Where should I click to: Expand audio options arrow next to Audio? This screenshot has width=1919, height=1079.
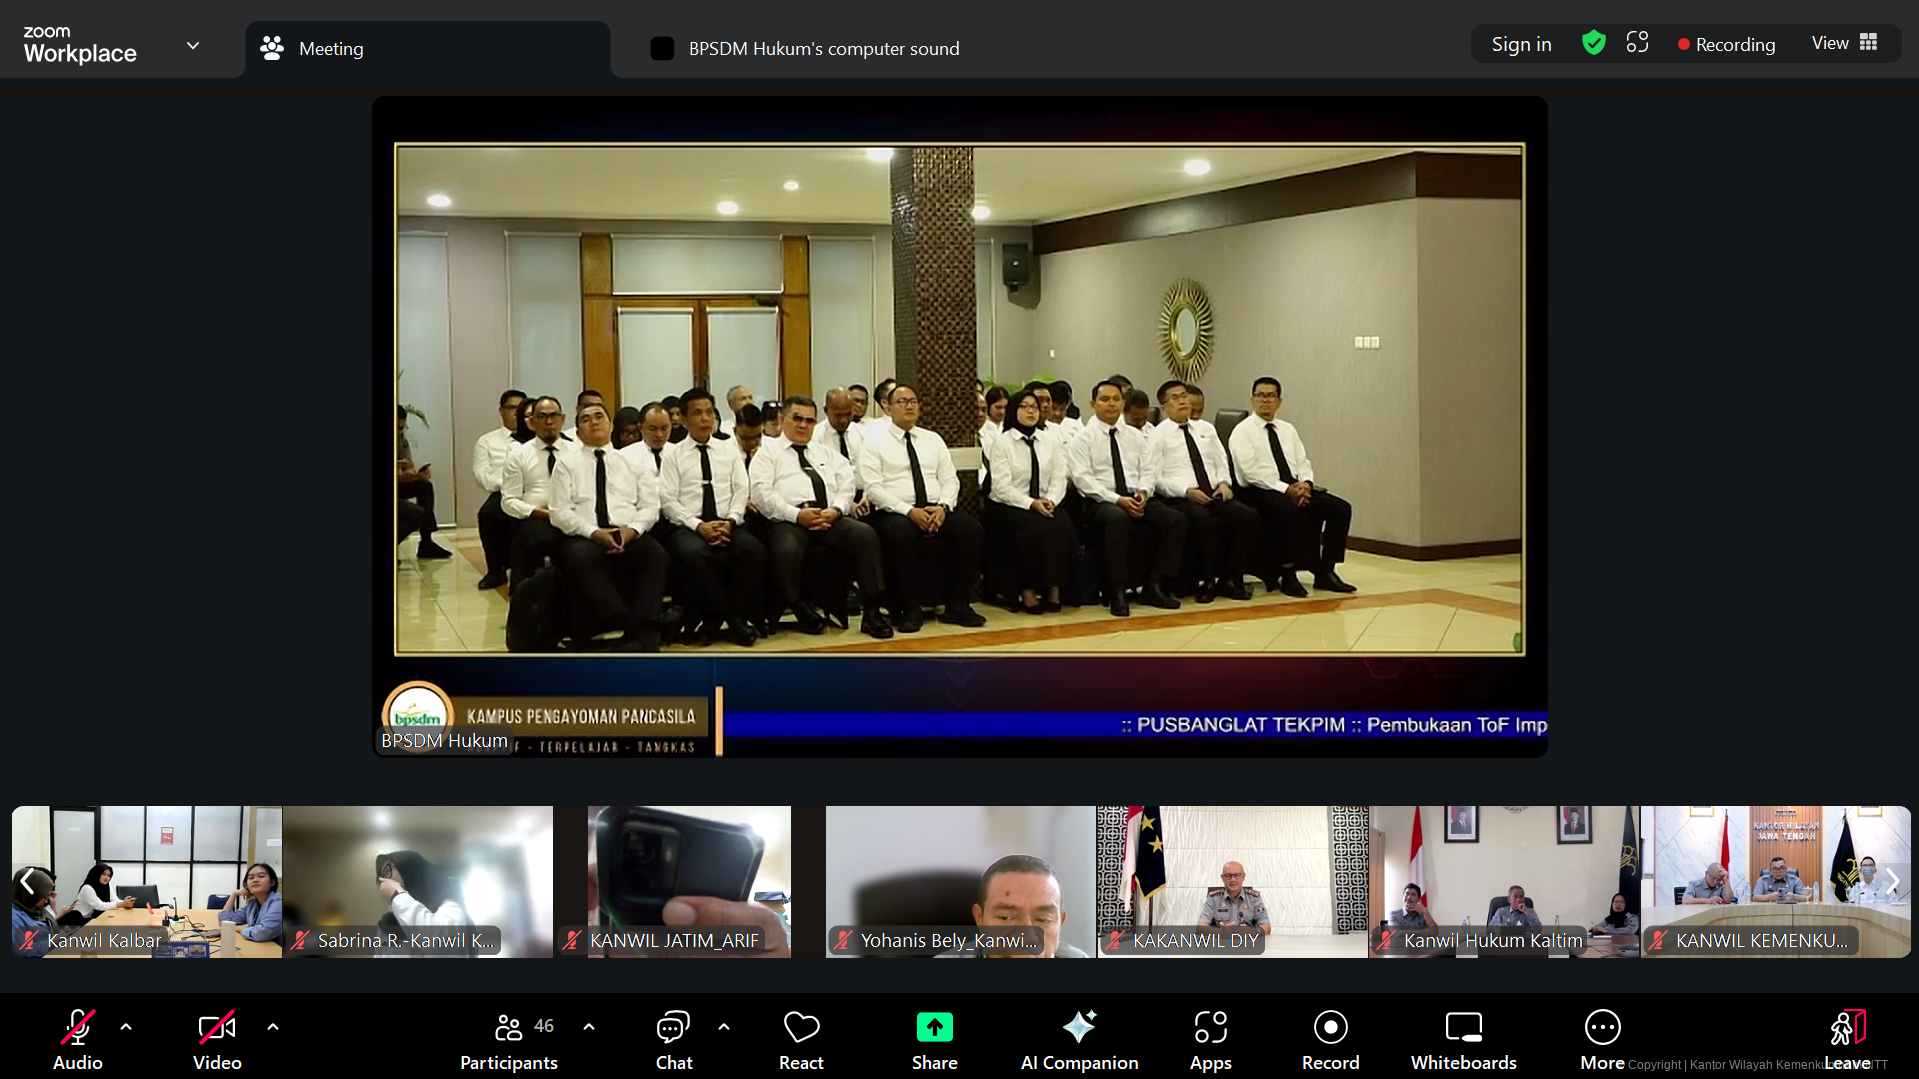pos(126,1027)
